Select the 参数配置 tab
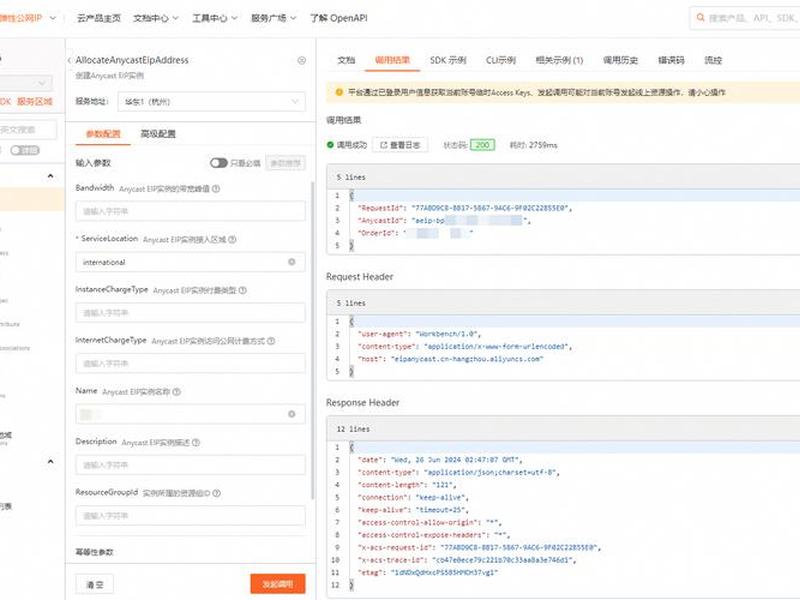 103,134
